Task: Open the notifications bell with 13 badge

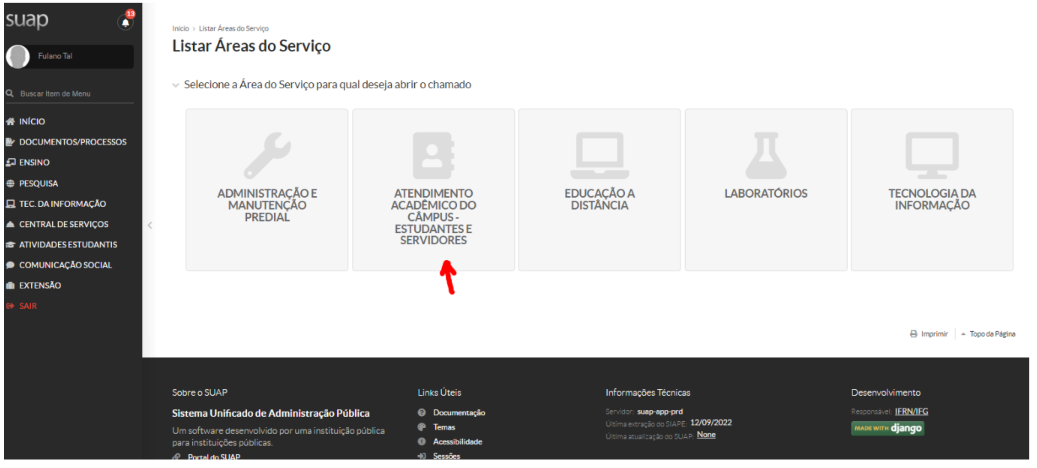Action: point(126,20)
